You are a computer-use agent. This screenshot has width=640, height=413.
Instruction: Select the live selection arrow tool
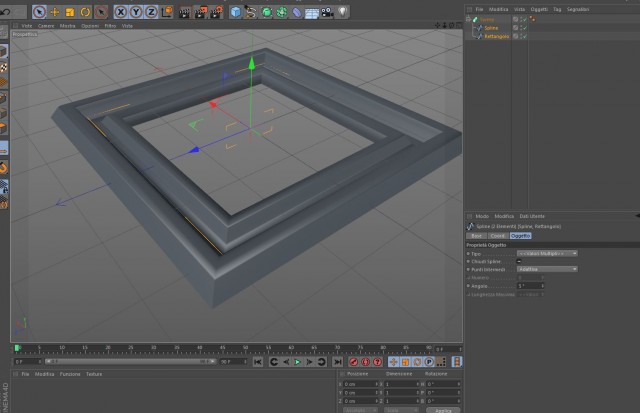tap(39, 12)
